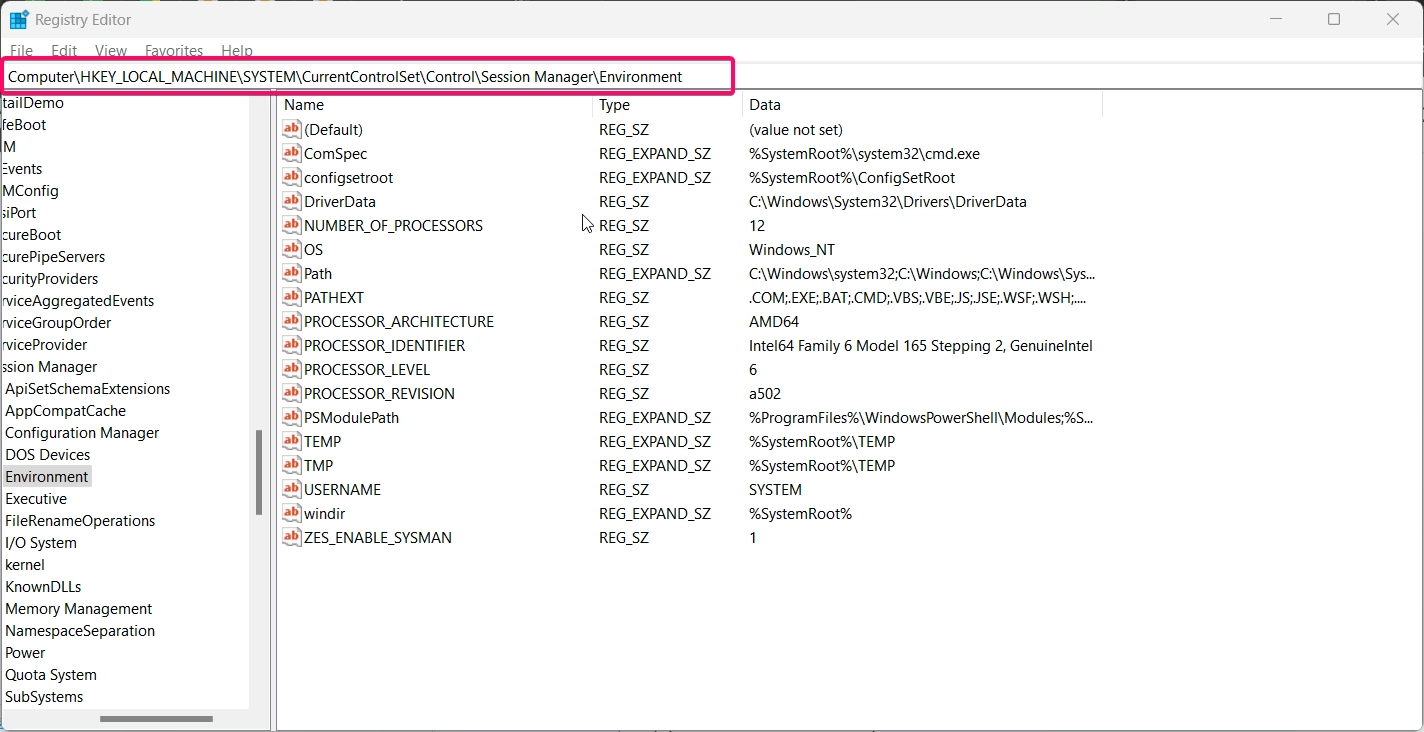Viewport: 1424px width, 732px height.
Task: Select the Quota System key
Action: (51, 675)
